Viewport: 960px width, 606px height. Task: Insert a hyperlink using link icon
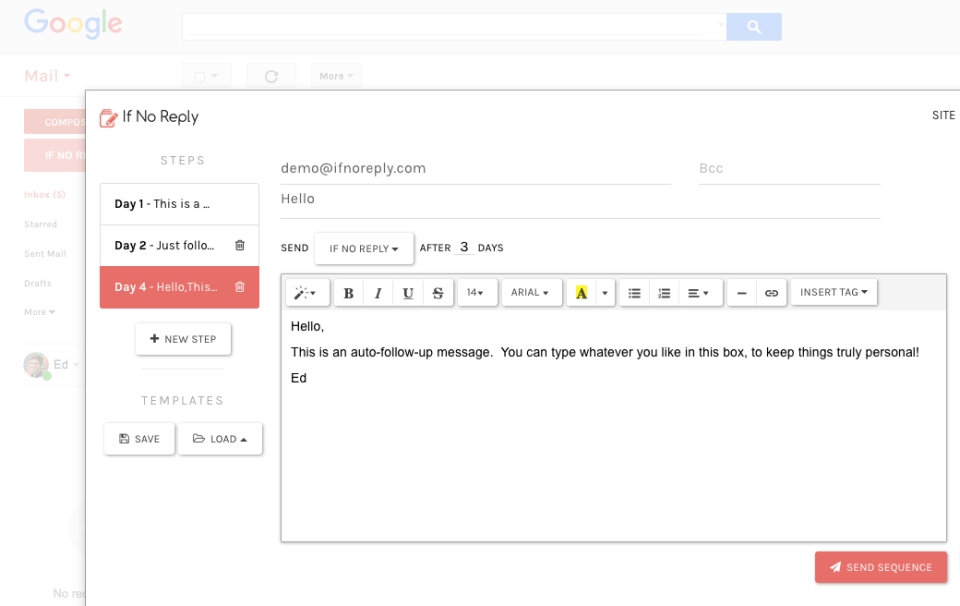tap(771, 293)
